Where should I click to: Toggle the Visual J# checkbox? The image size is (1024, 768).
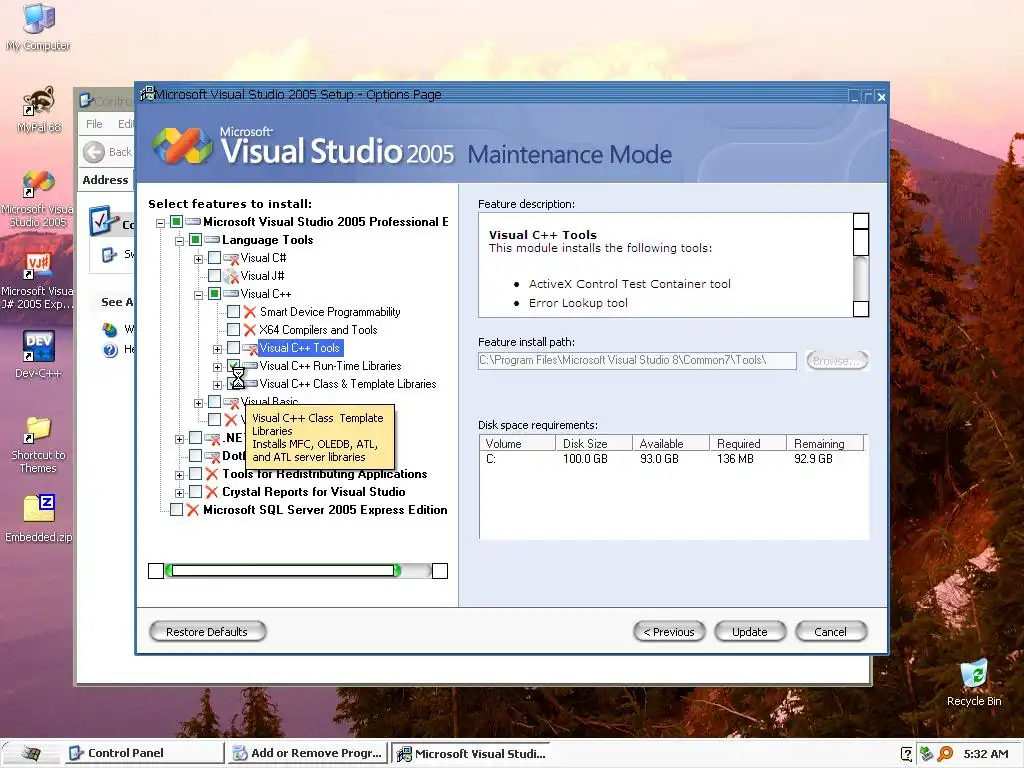214,276
